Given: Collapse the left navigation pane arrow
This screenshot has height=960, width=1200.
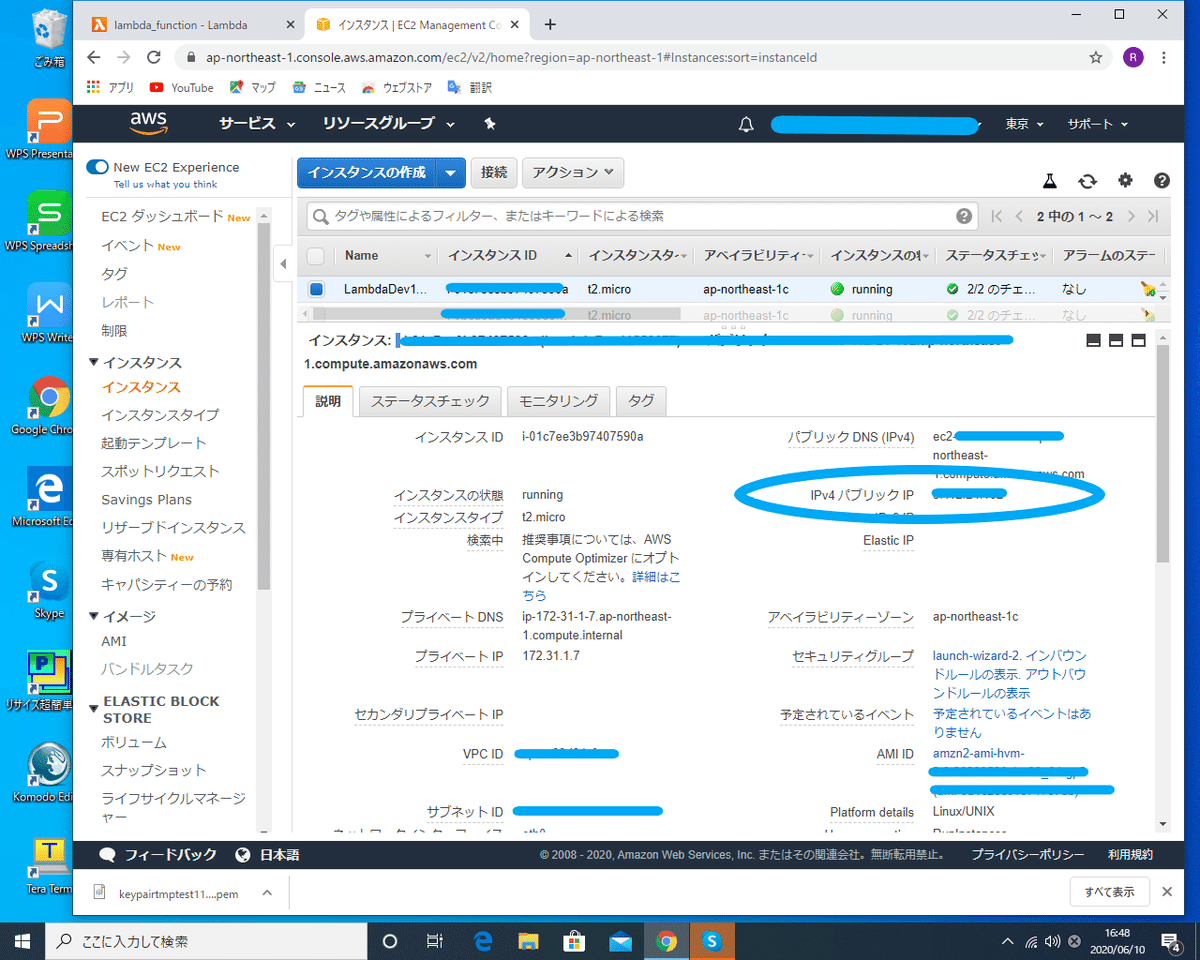Looking at the screenshot, I should pos(283,264).
